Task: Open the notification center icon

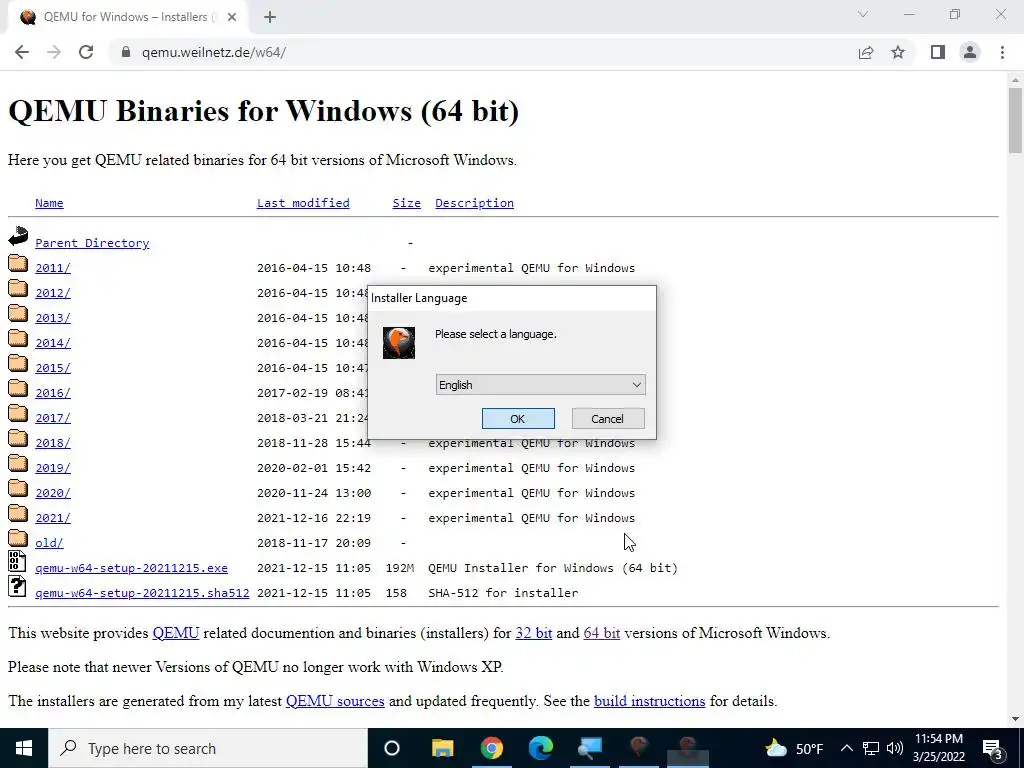Action: tap(992, 748)
